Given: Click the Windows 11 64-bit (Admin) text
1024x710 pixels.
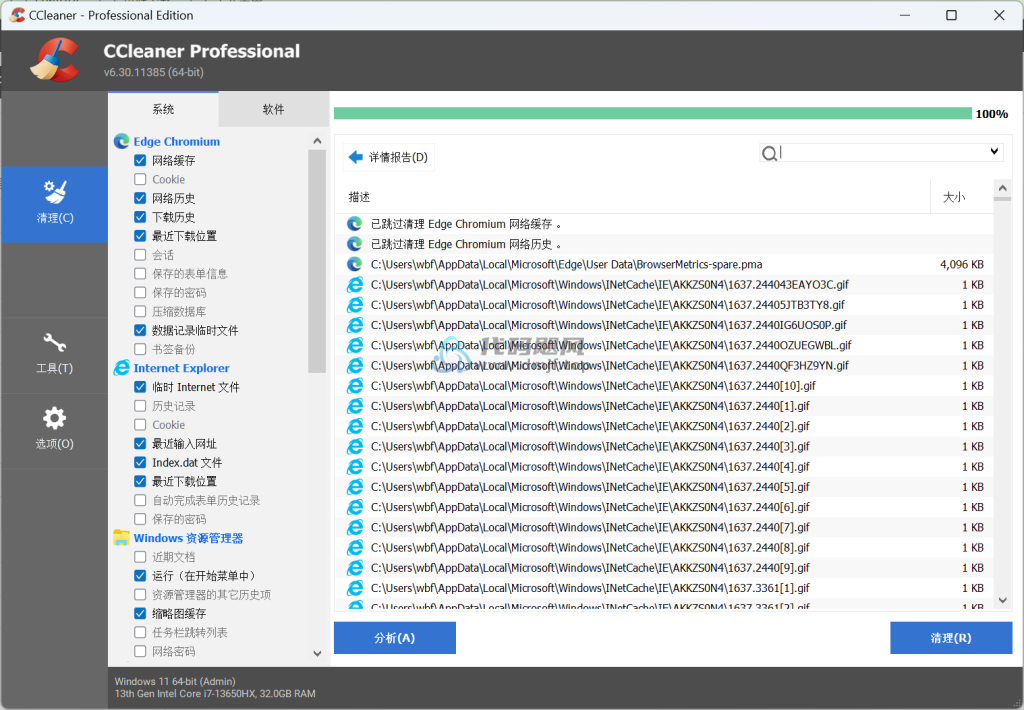Looking at the screenshot, I should click(175, 681).
